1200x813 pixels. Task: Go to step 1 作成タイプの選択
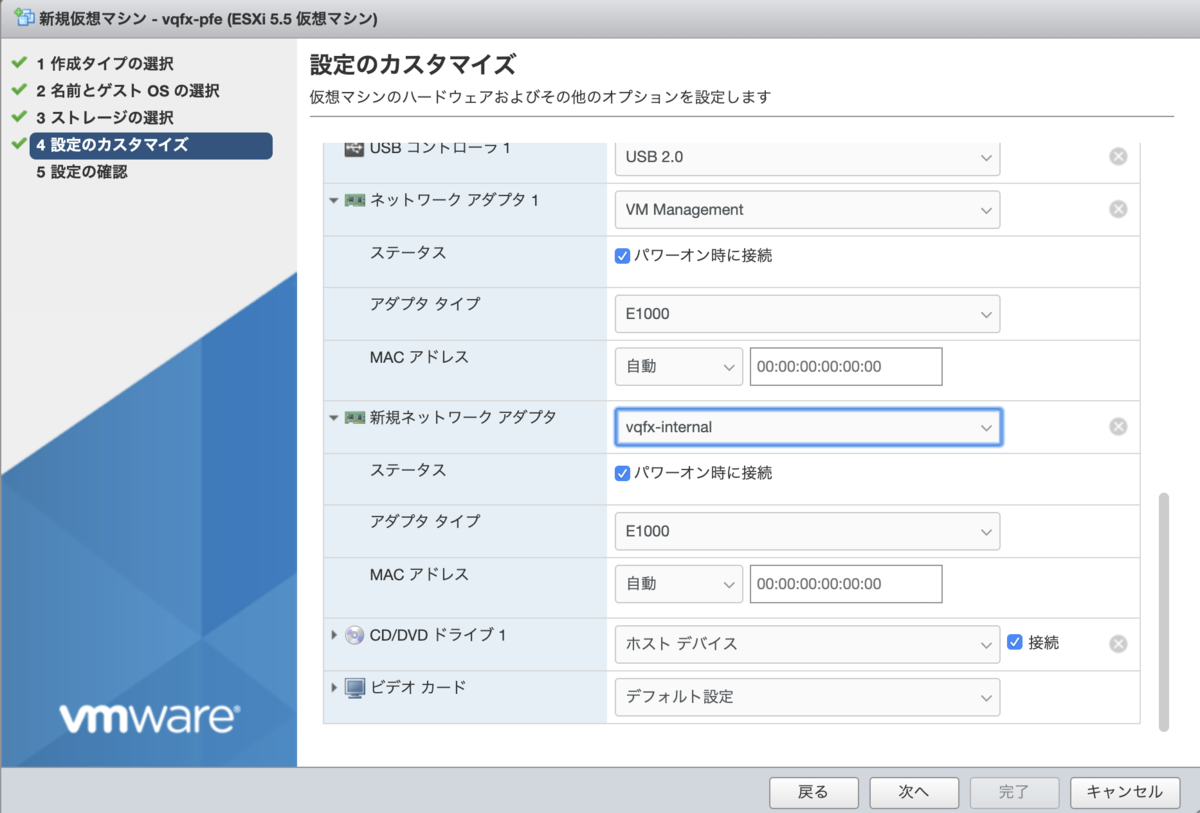tap(104, 64)
